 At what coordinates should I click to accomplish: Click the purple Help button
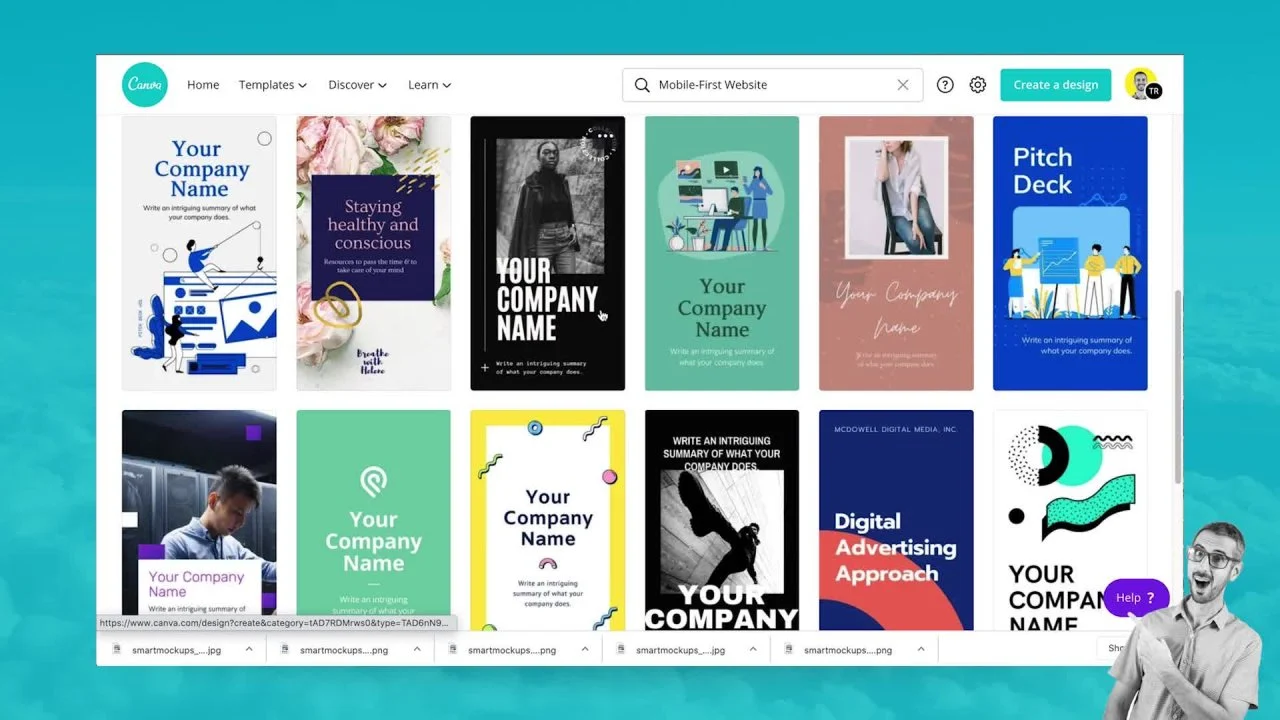coord(1136,598)
